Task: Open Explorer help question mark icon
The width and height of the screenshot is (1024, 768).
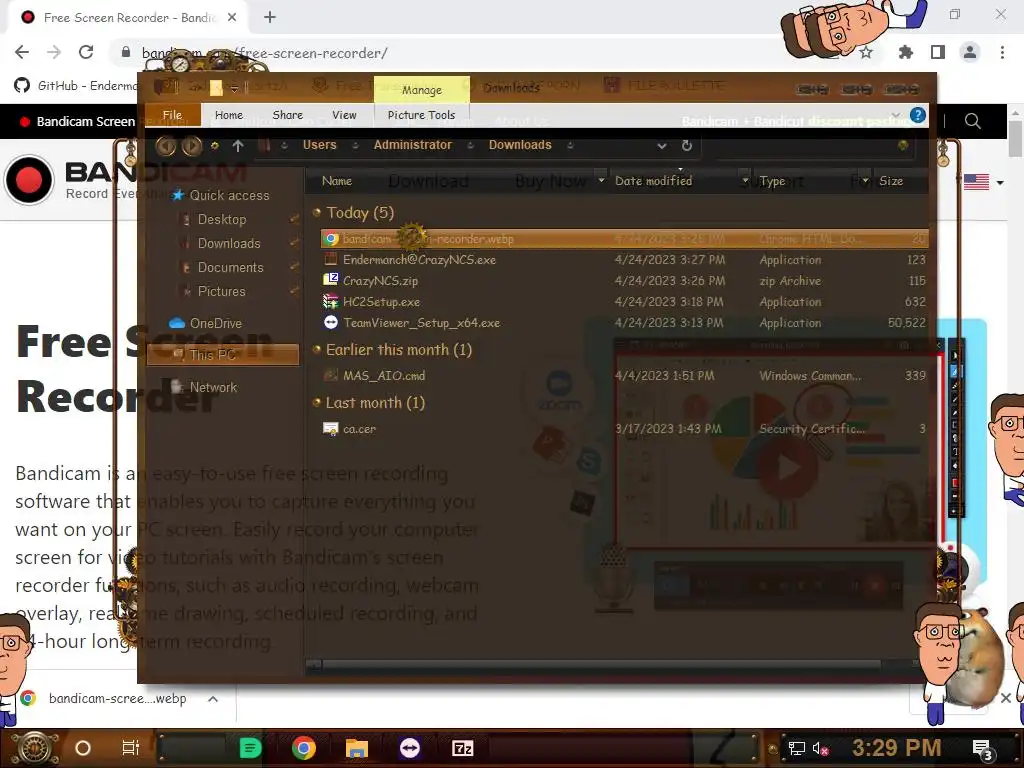Action: pyautogui.click(x=918, y=116)
